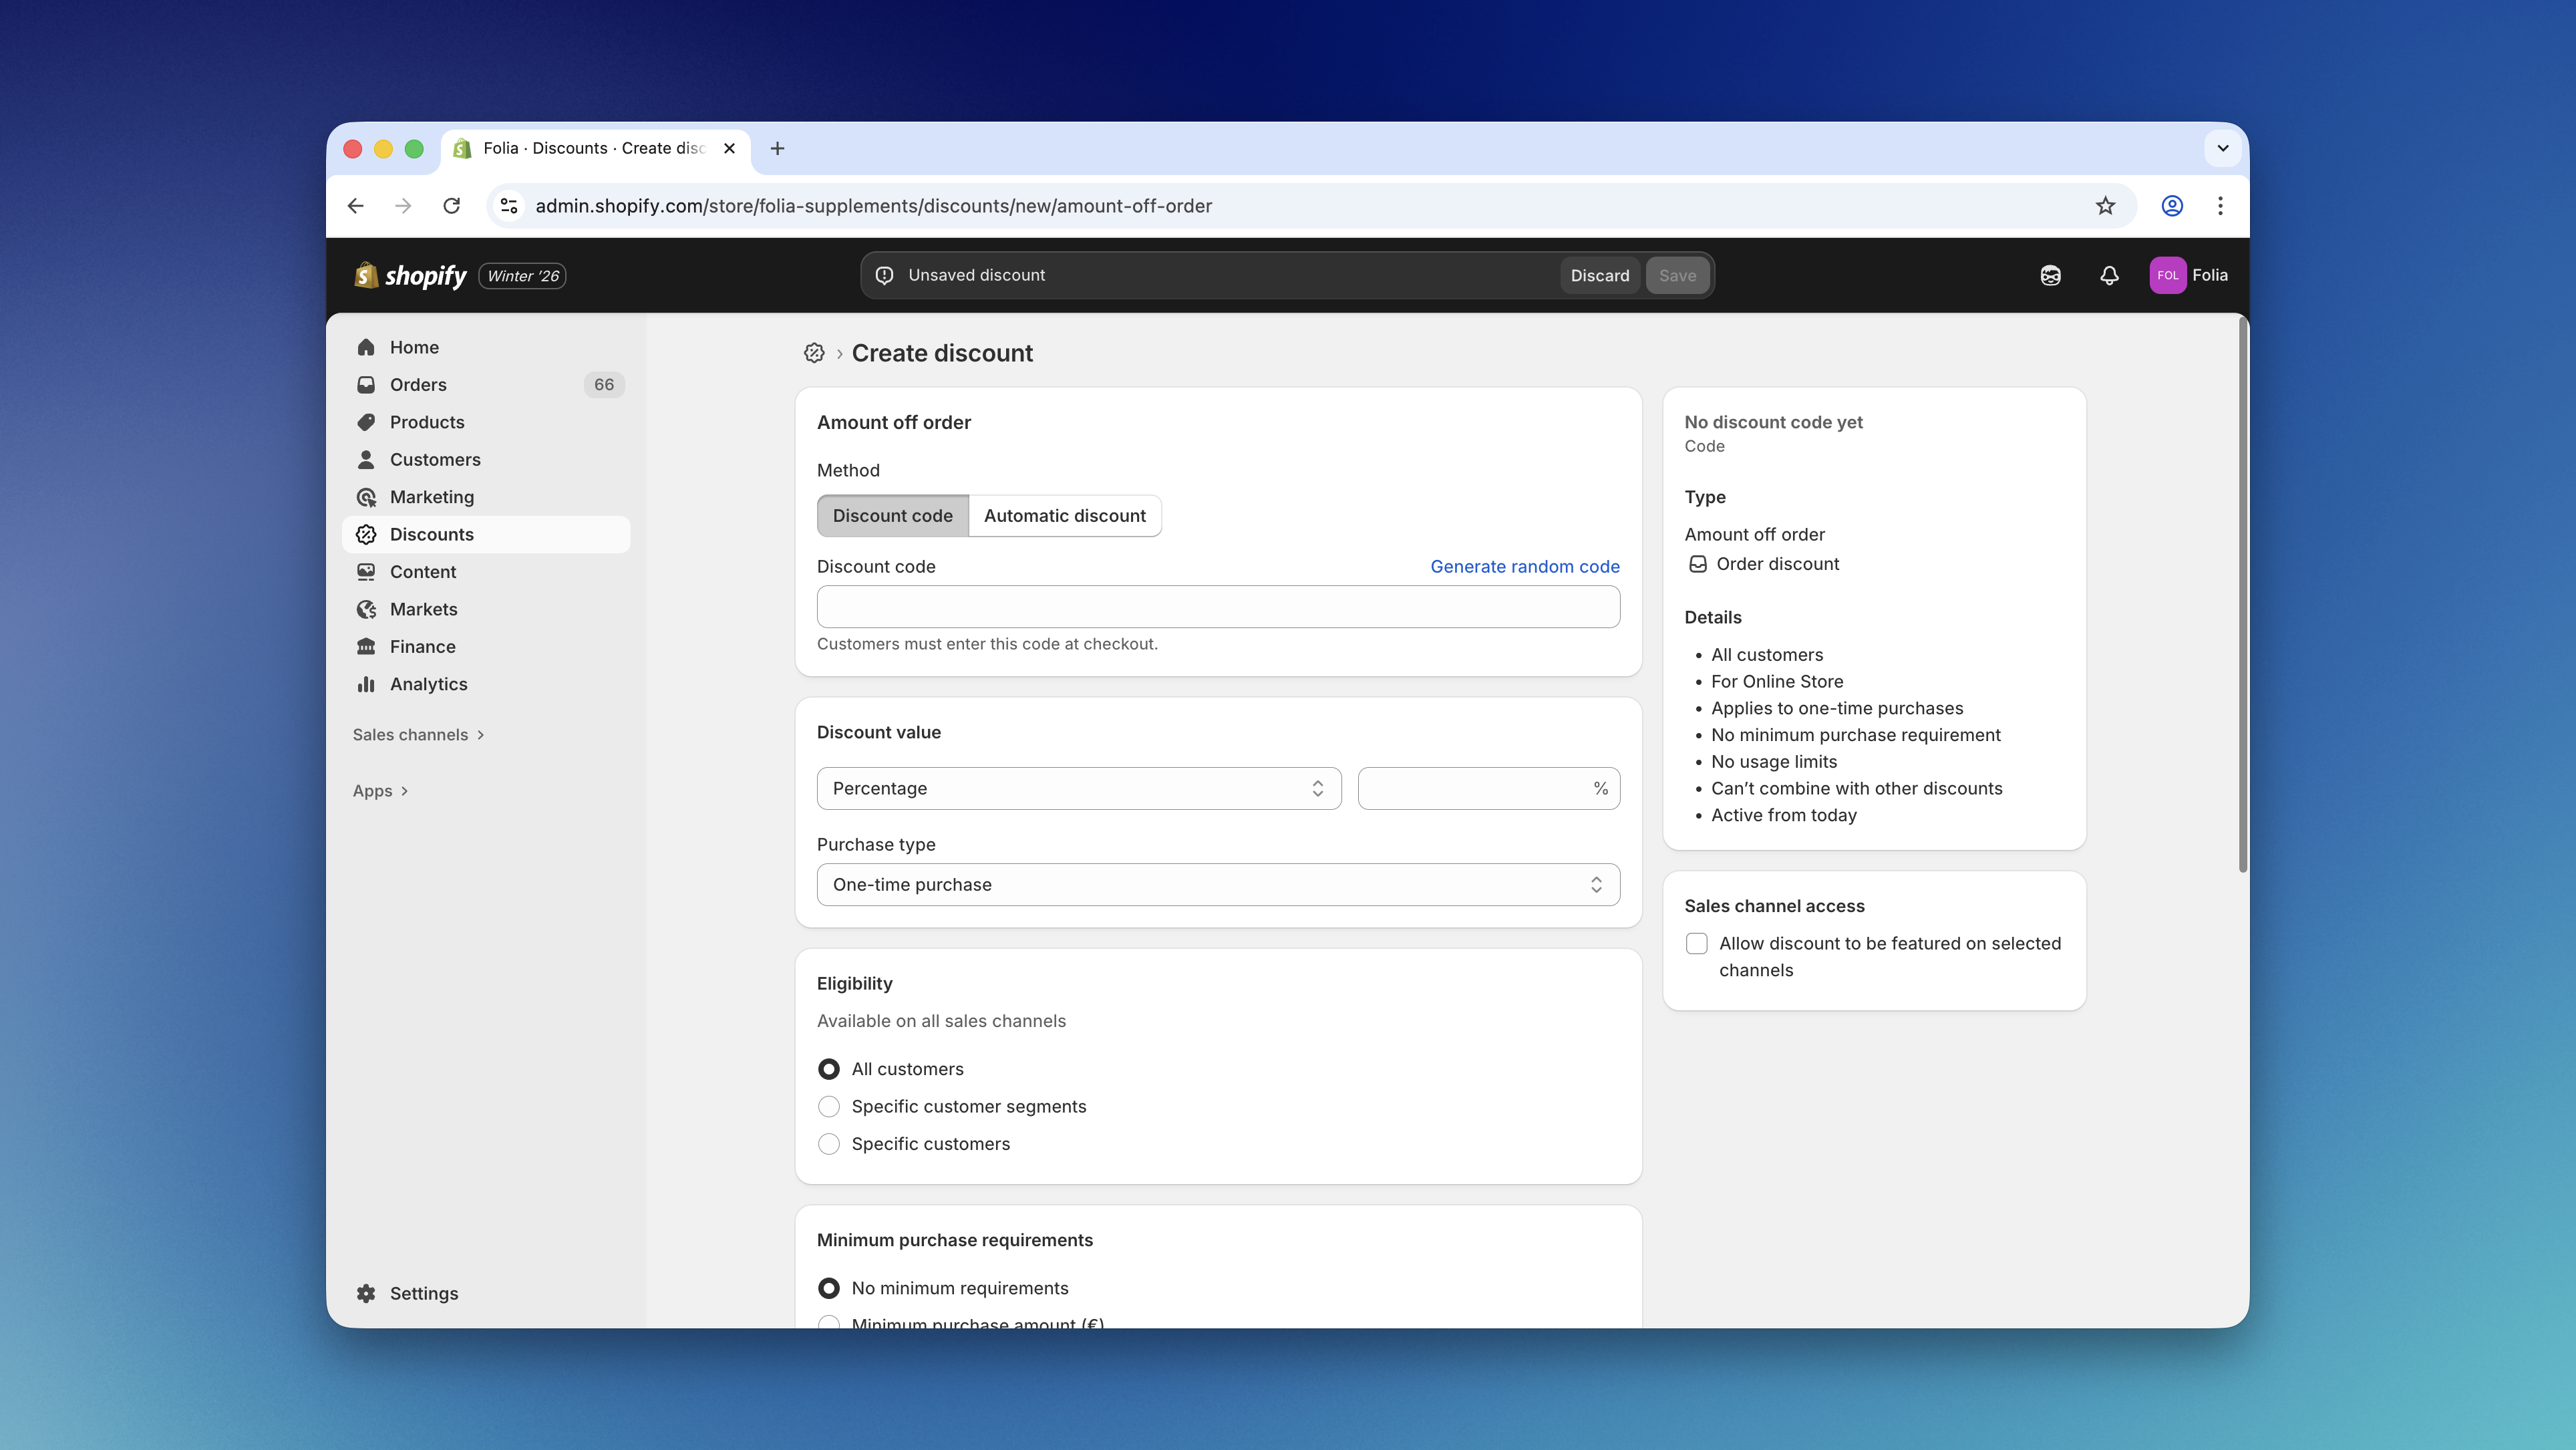Open the notifications bell
This screenshot has width=2576, height=1450.
coord(2108,275)
